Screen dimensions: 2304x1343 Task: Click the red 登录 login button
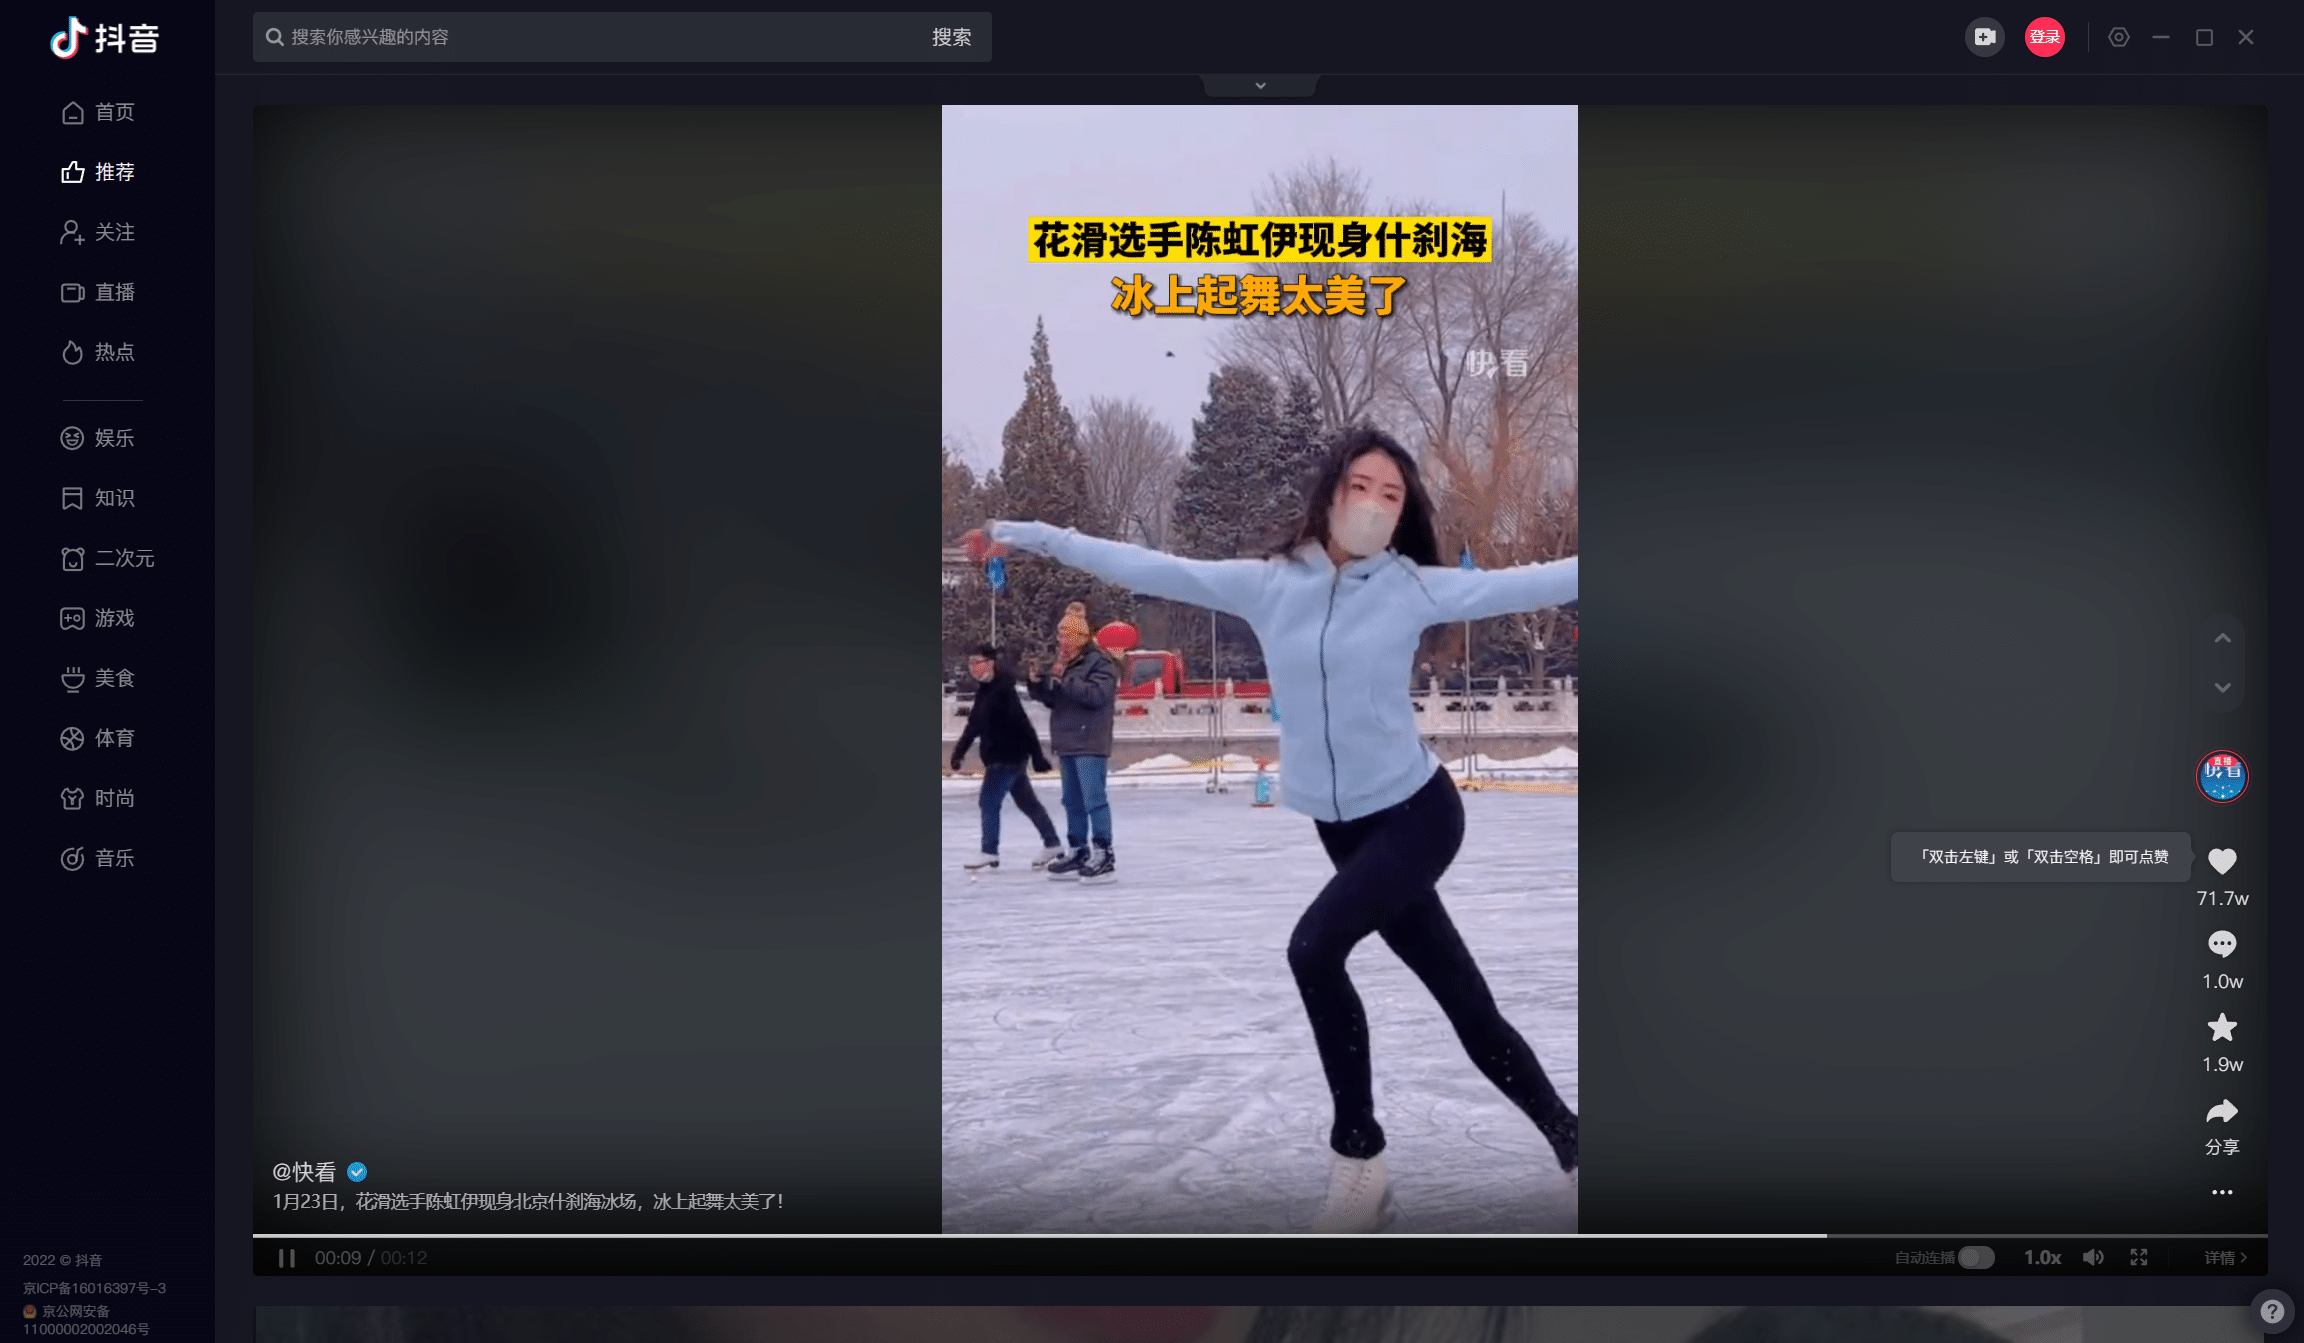(x=2044, y=37)
